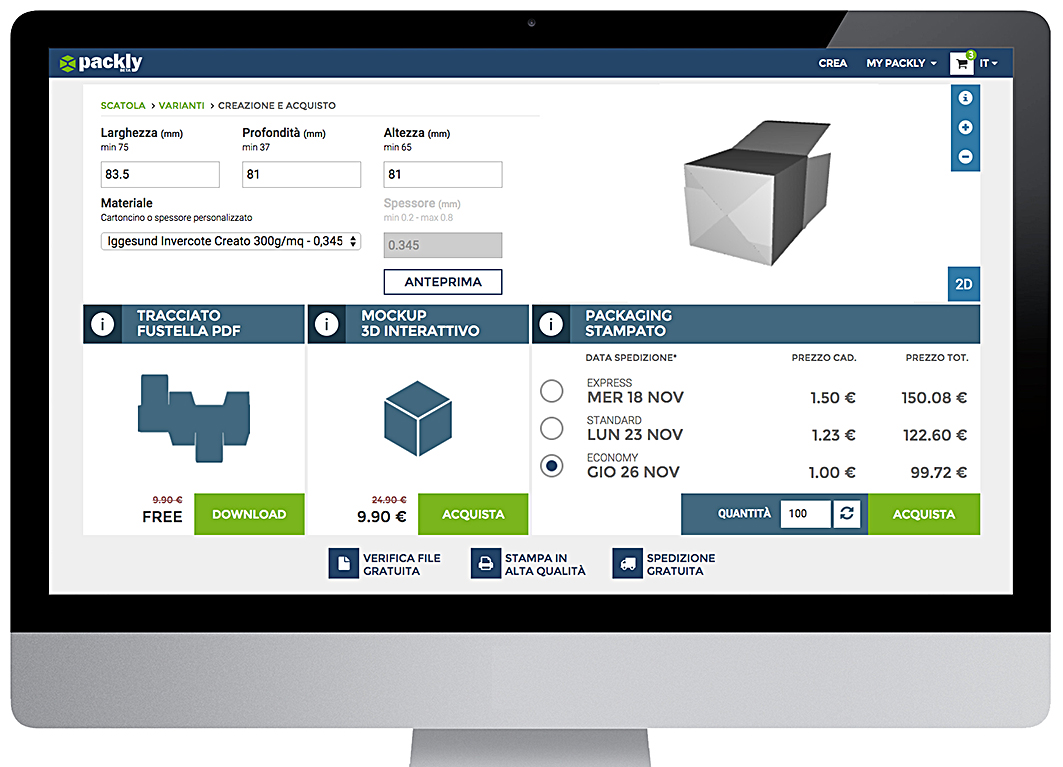Click the 9.90 € mockup price
The width and height of the screenshot is (1063, 767).
tap(382, 517)
